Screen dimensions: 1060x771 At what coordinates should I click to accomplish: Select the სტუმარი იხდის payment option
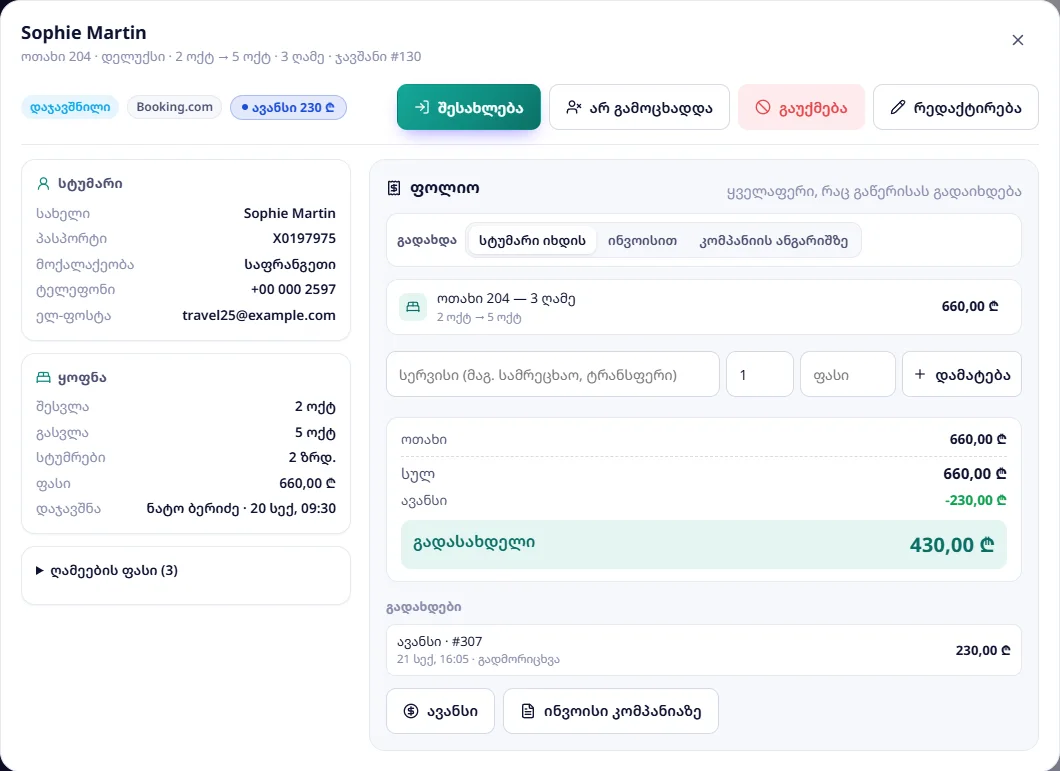[x=532, y=241]
